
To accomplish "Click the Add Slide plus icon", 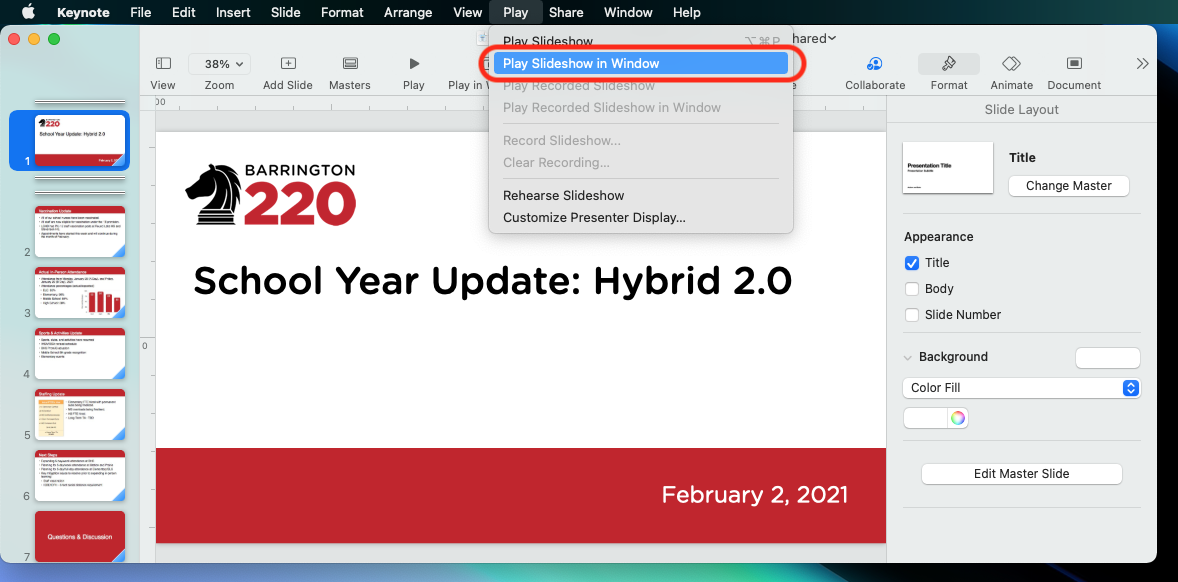I will point(288,64).
